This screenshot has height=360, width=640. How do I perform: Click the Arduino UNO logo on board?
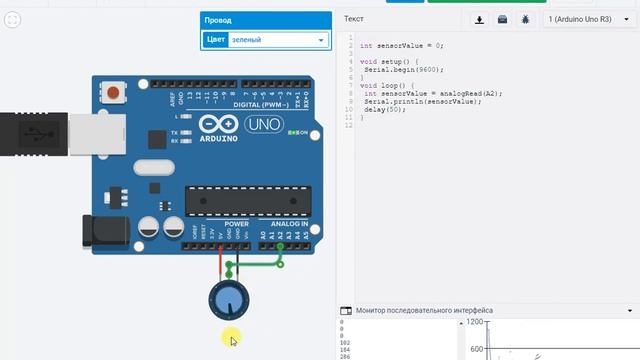tap(241, 128)
